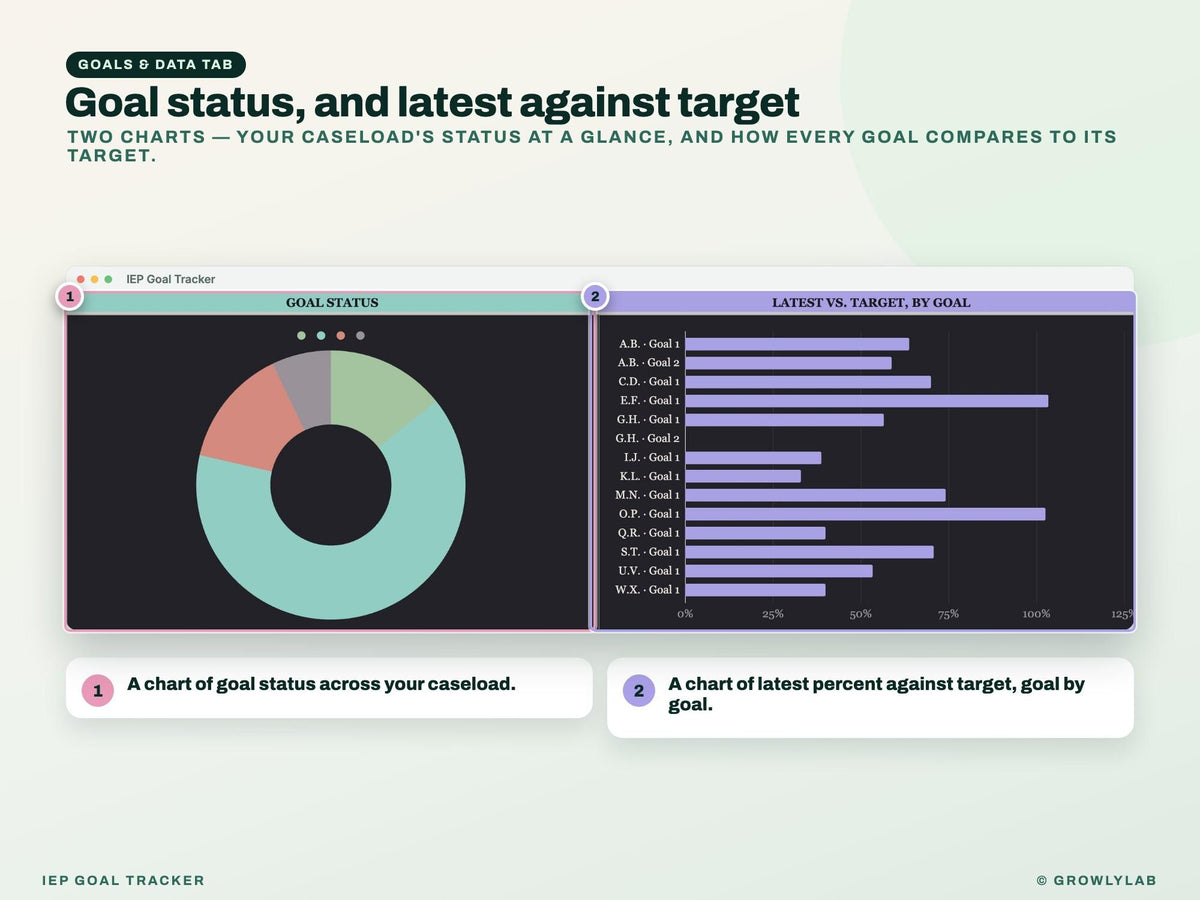1200x900 pixels.
Task: Click the GOALS & DATA TAB pill
Action: [156, 64]
